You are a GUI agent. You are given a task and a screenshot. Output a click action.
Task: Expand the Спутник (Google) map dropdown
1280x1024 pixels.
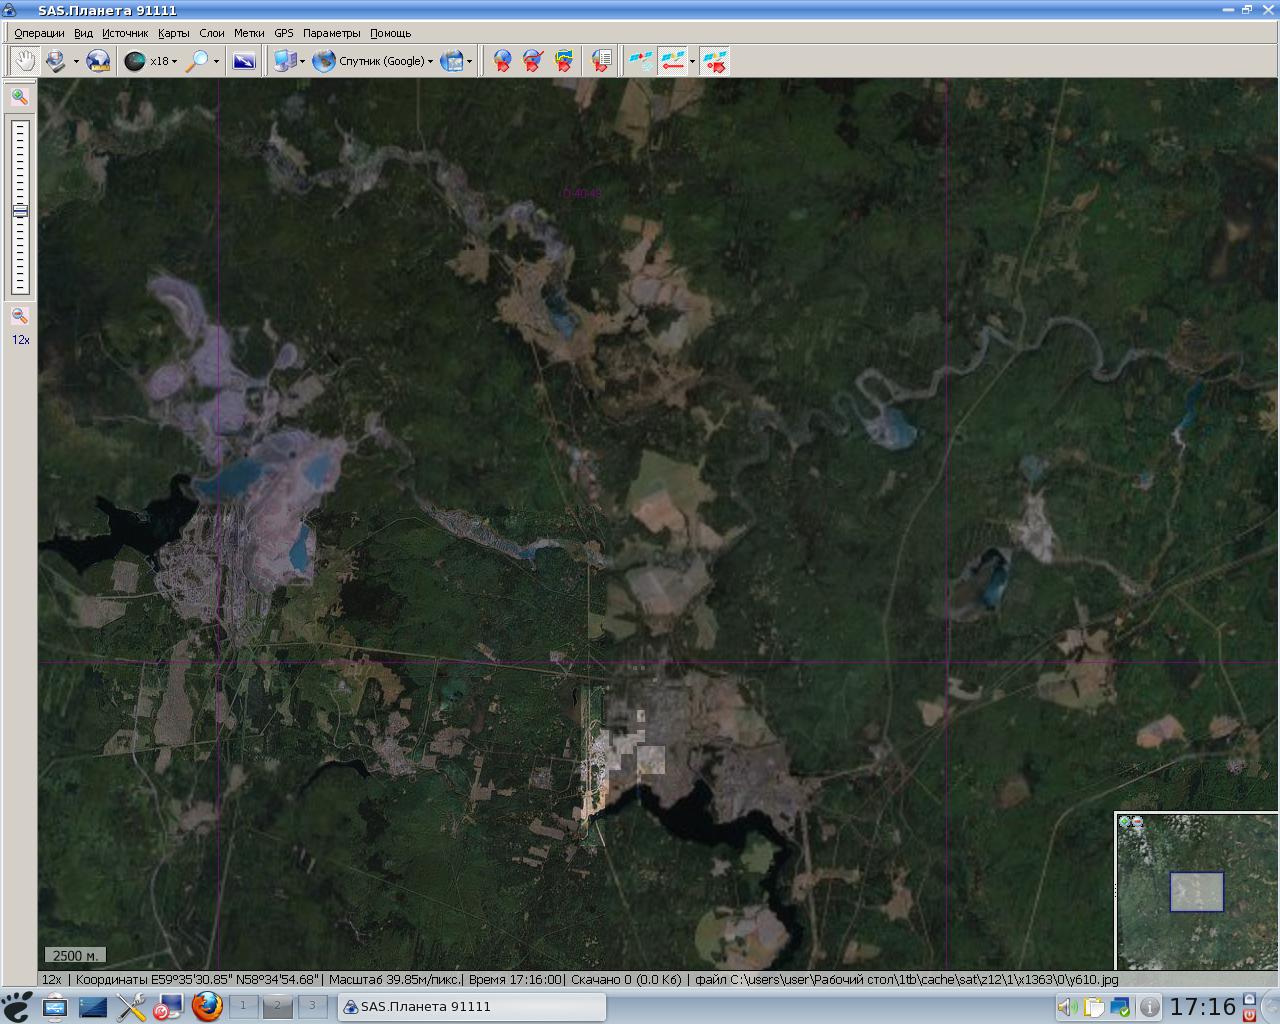pyautogui.click(x=430, y=61)
